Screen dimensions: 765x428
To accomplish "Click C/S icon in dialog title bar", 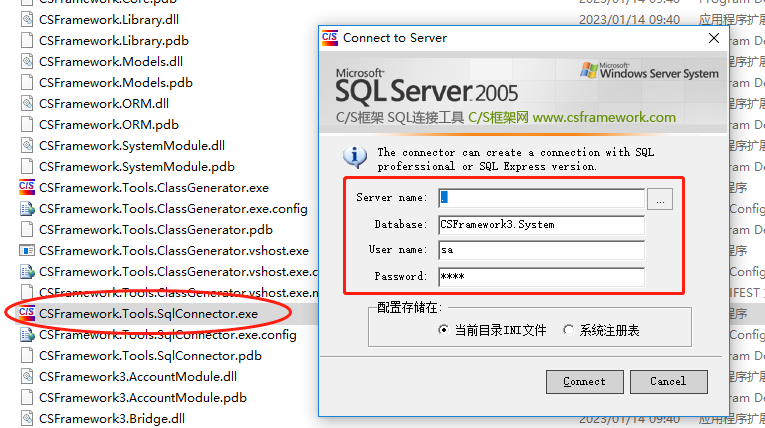I will tap(330, 38).
